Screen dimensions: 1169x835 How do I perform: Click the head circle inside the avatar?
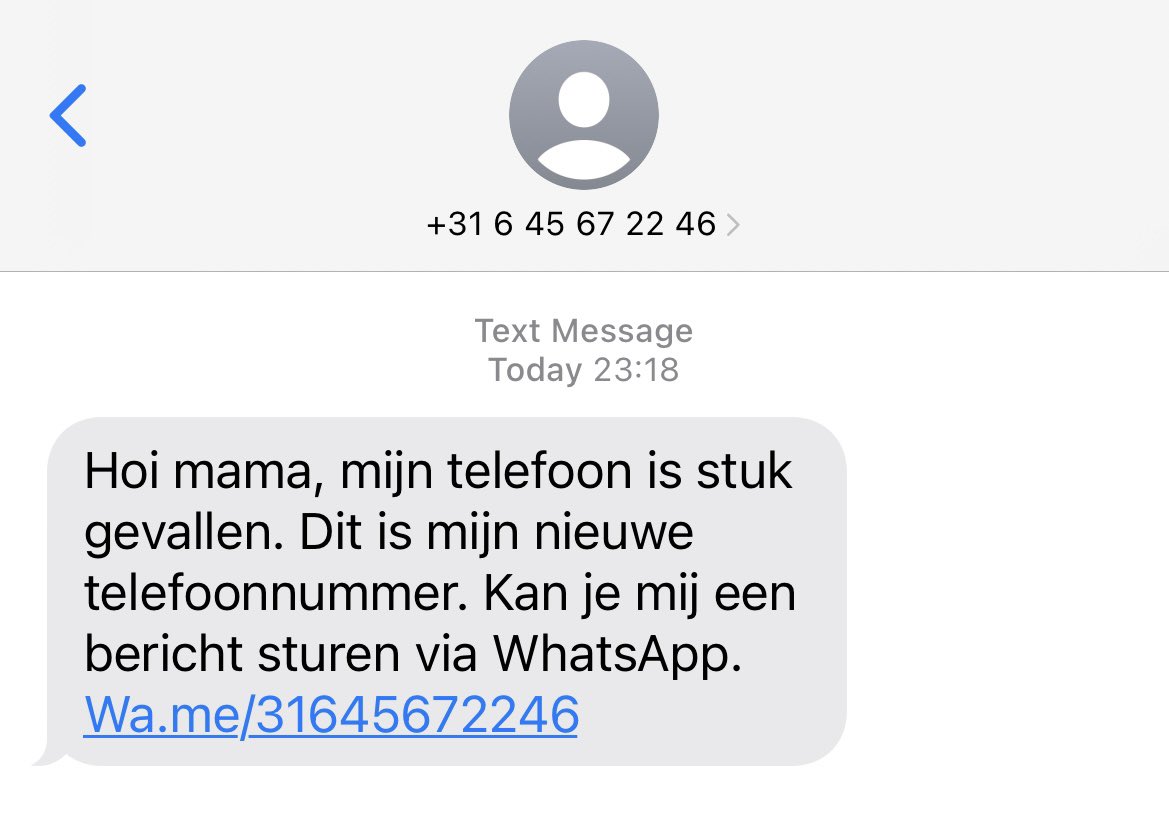[584, 99]
